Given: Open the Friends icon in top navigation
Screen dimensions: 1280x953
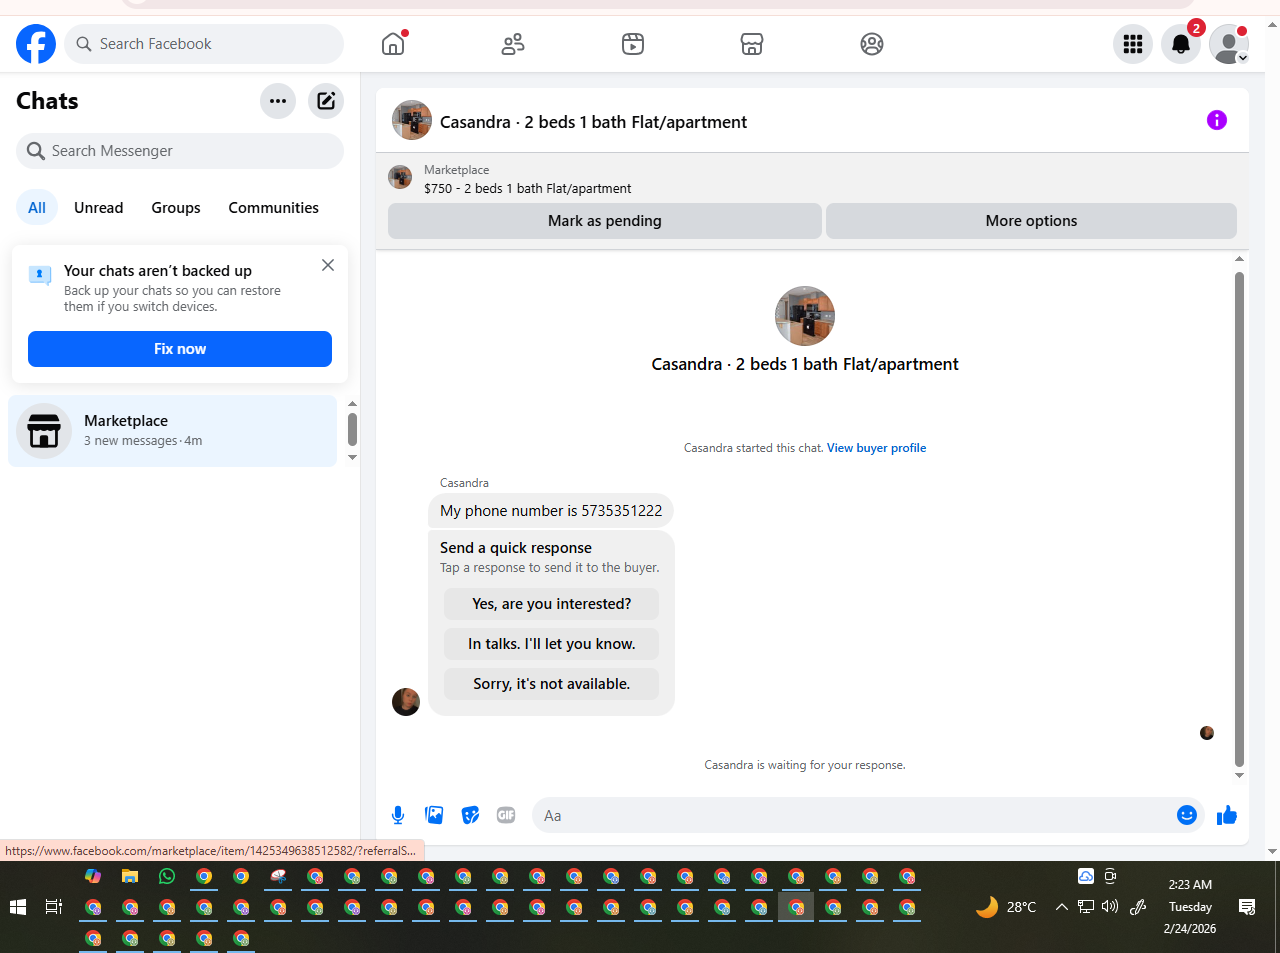Looking at the screenshot, I should click(x=513, y=44).
